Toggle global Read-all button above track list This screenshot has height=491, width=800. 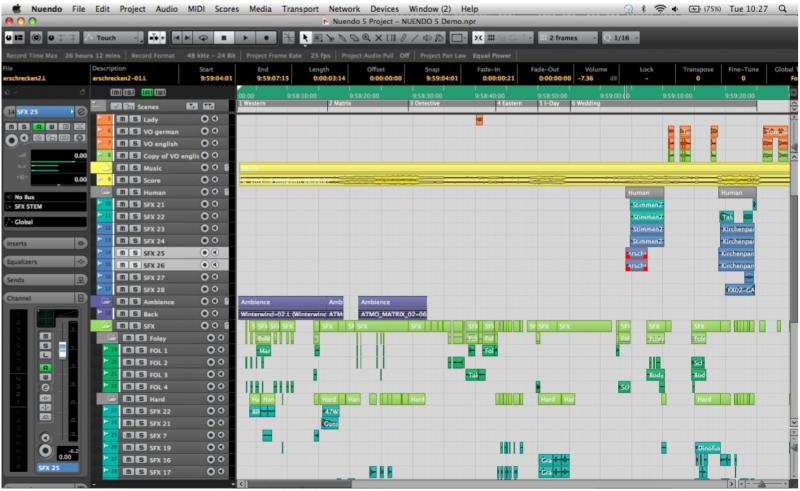[147, 92]
